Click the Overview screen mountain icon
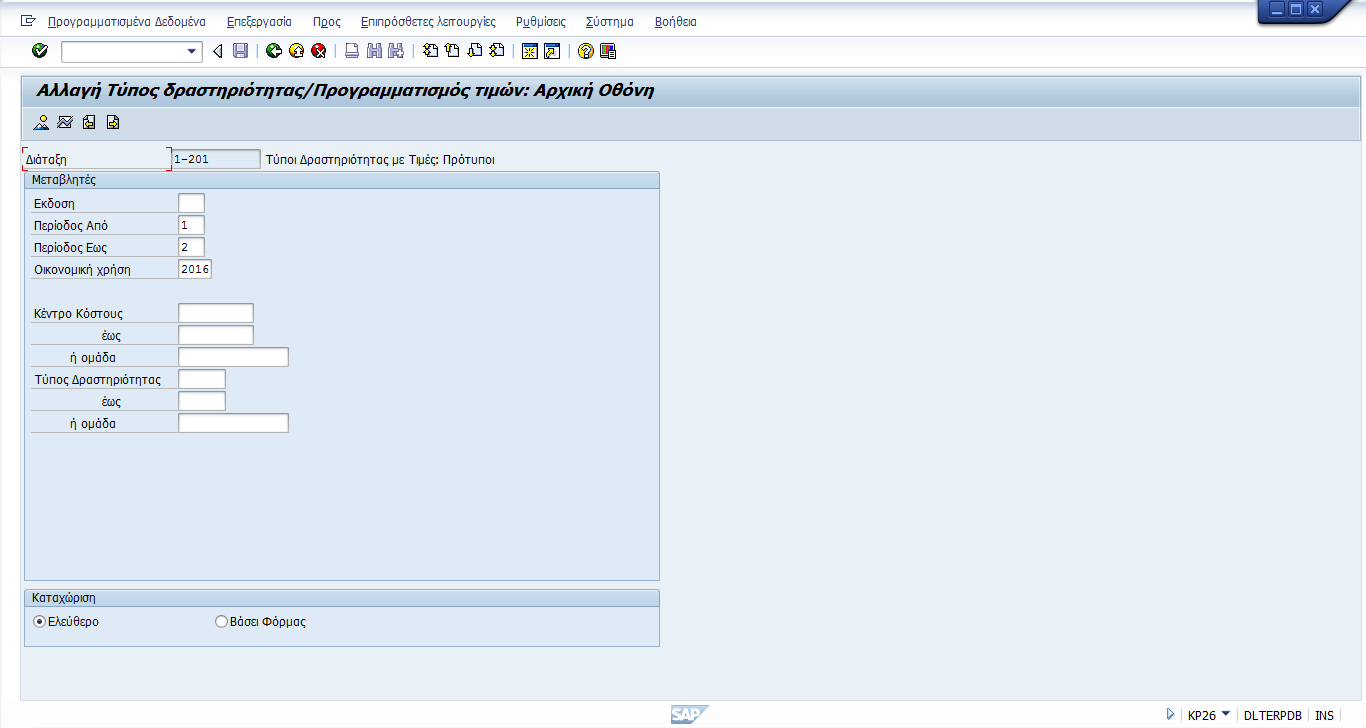Viewport: 1366px width, 728px height. coord(41,123)
